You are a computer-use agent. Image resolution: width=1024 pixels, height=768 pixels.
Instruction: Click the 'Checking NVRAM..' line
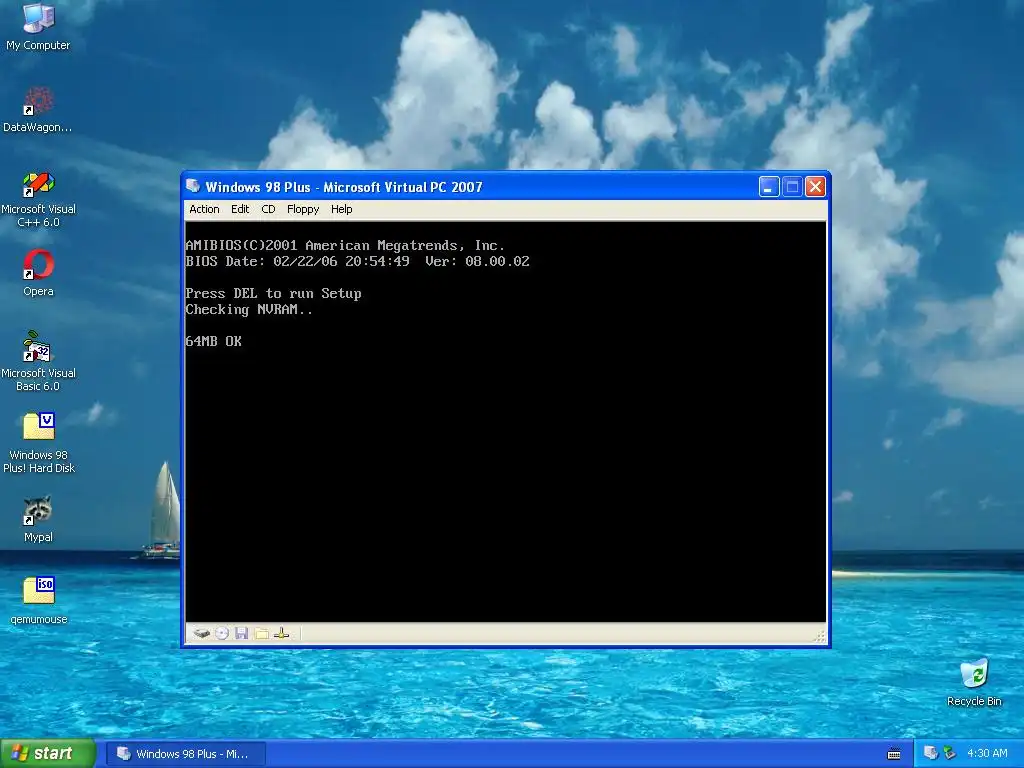point(249,310)
